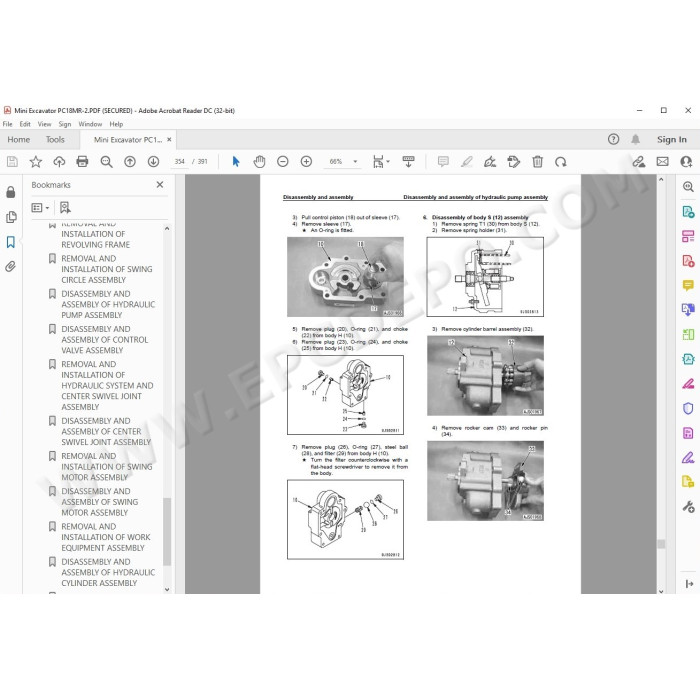Image resolution: width=700 pixels, height=700 pixels.
Task: Open the Sign menu
Action: click(65, 124)
